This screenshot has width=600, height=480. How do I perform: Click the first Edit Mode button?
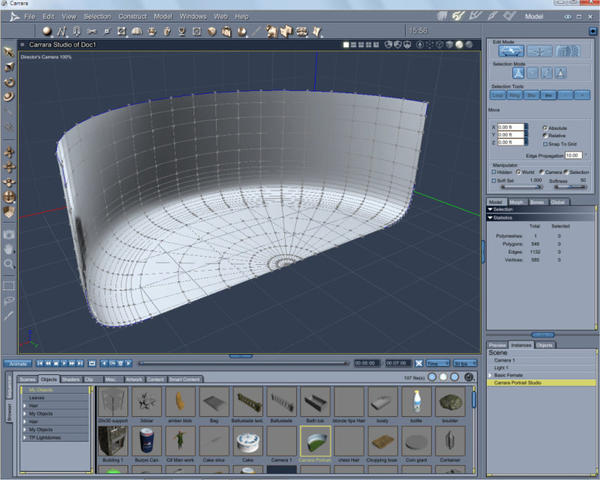click(x=512, y=51)
